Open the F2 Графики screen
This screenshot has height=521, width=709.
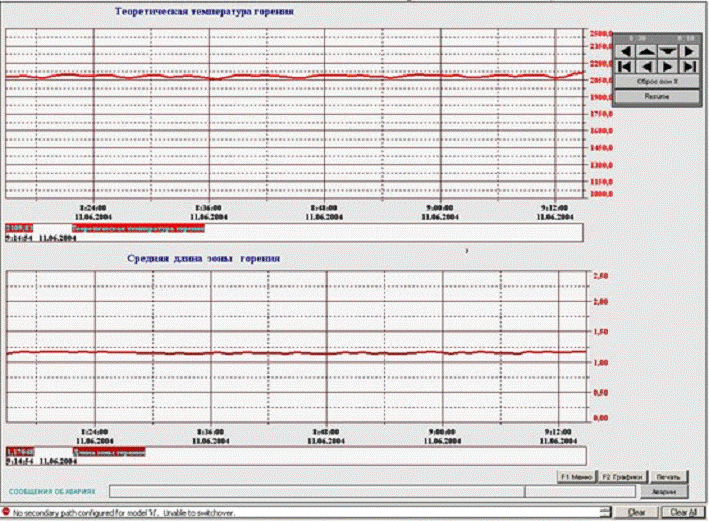(625, 476)
